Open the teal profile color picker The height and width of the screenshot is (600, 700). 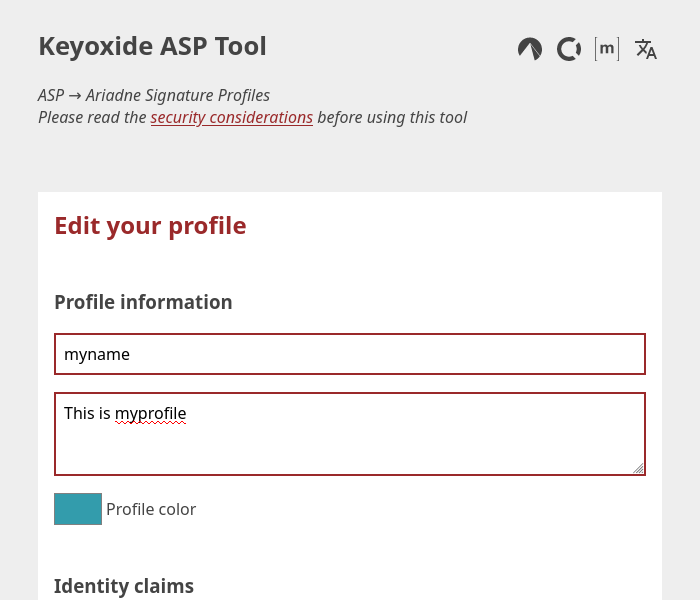[78, 509]
